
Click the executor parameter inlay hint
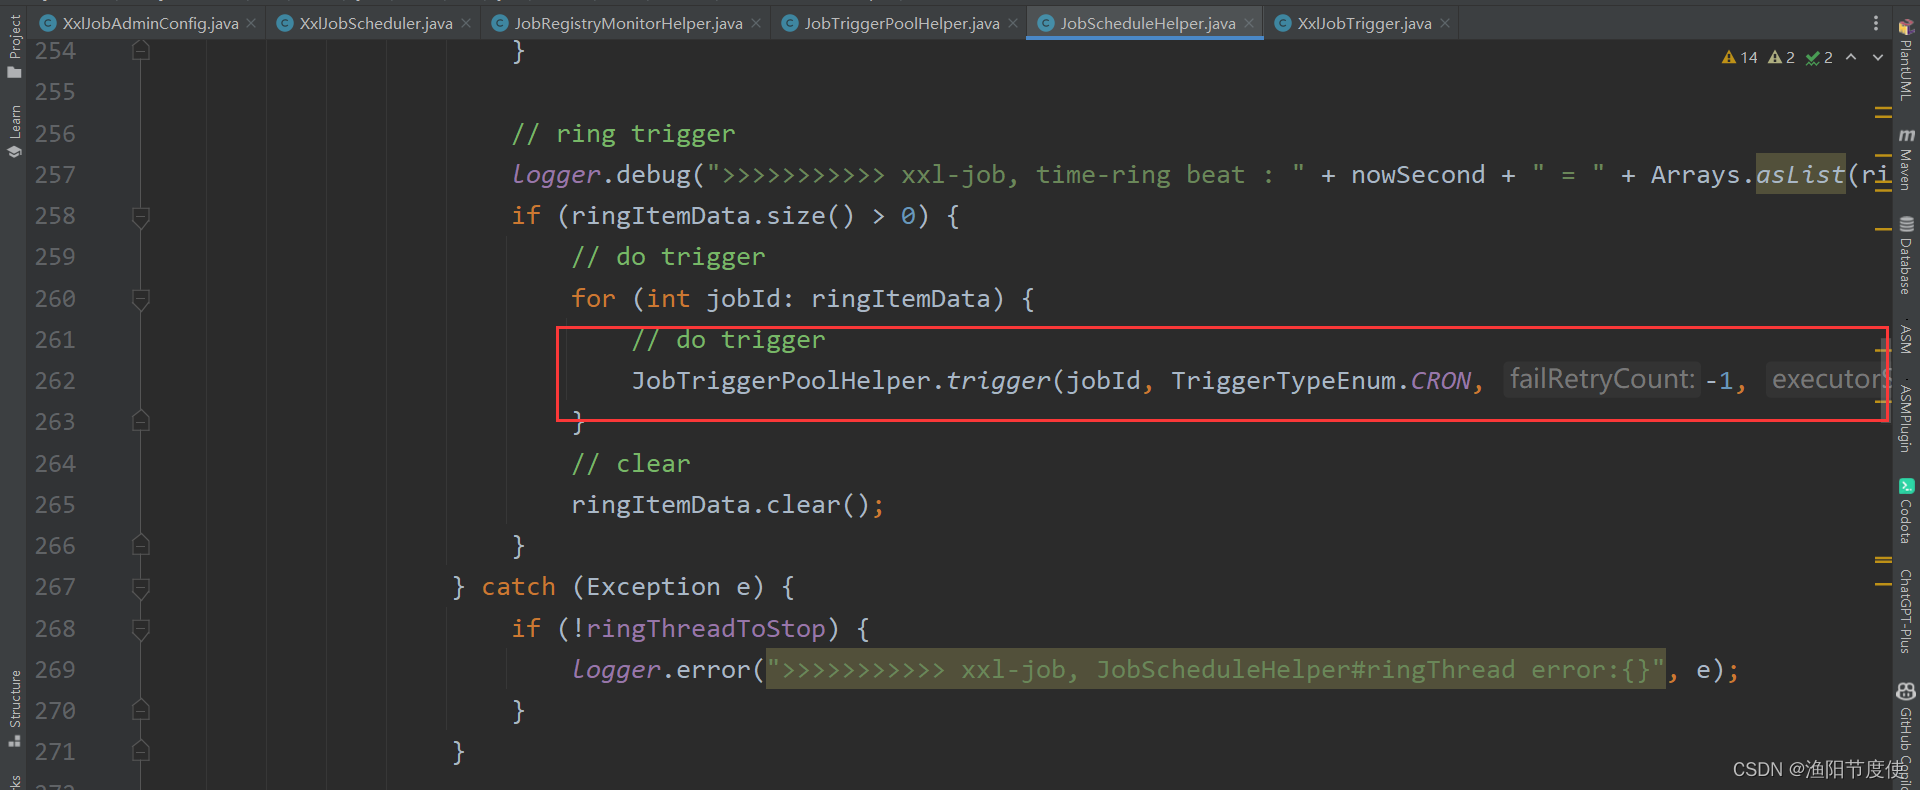click(1828, 379)
